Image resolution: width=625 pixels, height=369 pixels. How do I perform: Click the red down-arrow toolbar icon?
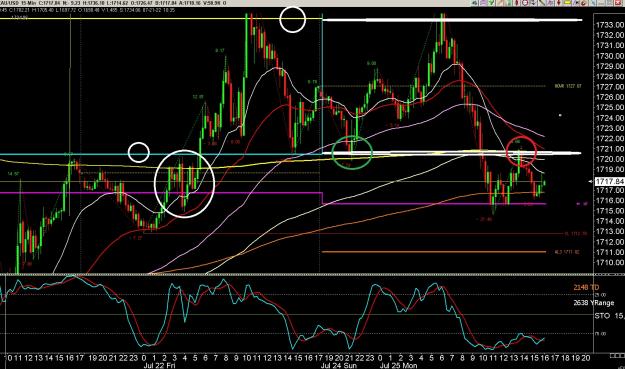point(558,3)
